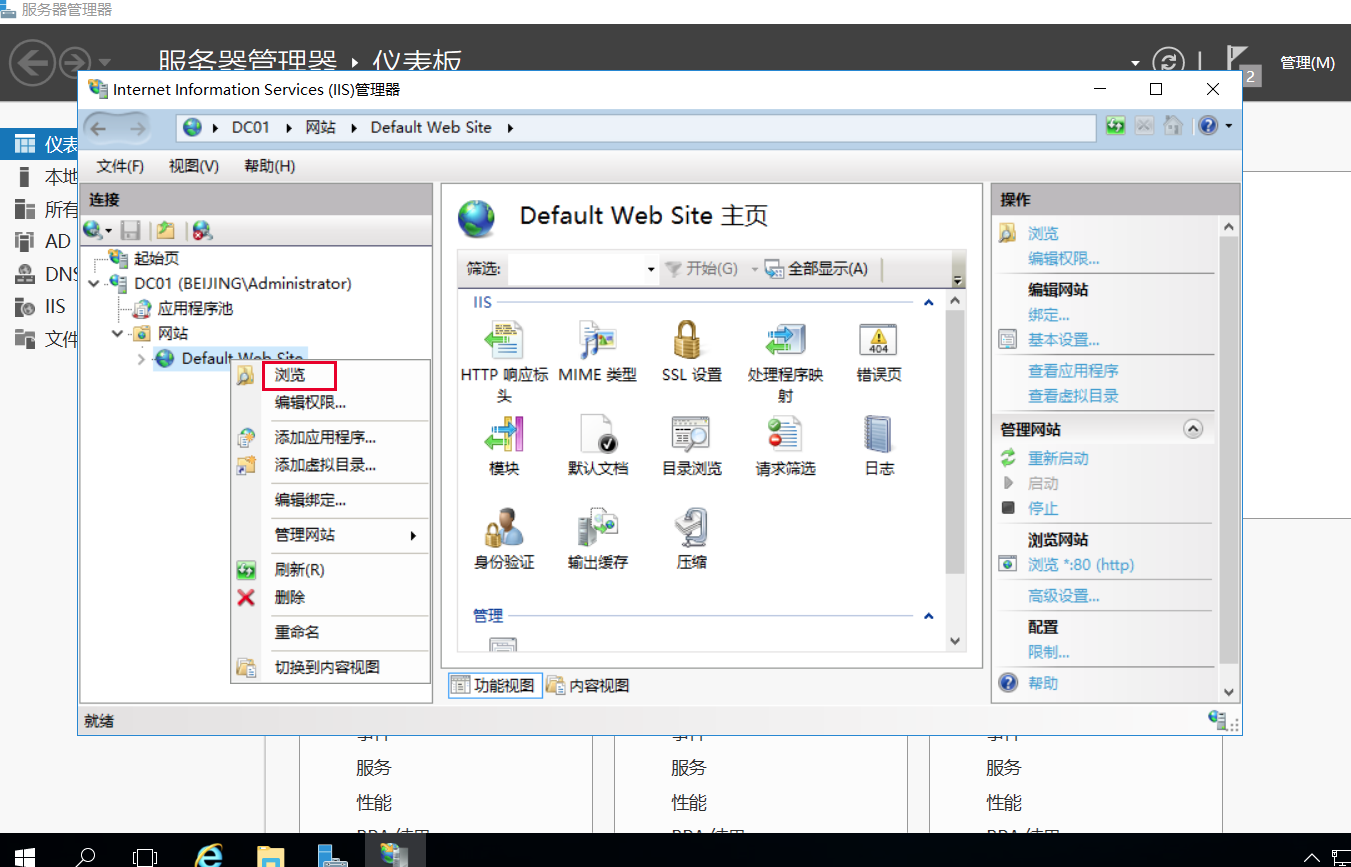Open Internet Explorer from the taskbar
The height and width of the screenshot is (867, 1351).
[x=209, y=855]
